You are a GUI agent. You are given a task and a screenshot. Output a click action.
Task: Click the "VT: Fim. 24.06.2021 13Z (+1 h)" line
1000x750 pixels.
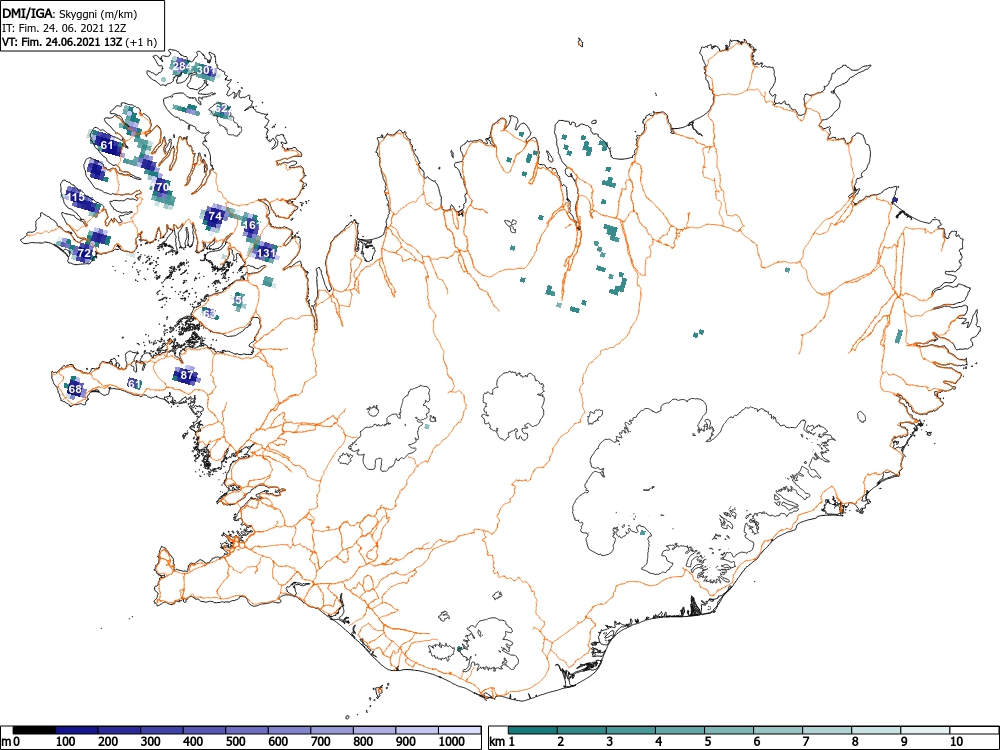(x=80, y=42)
